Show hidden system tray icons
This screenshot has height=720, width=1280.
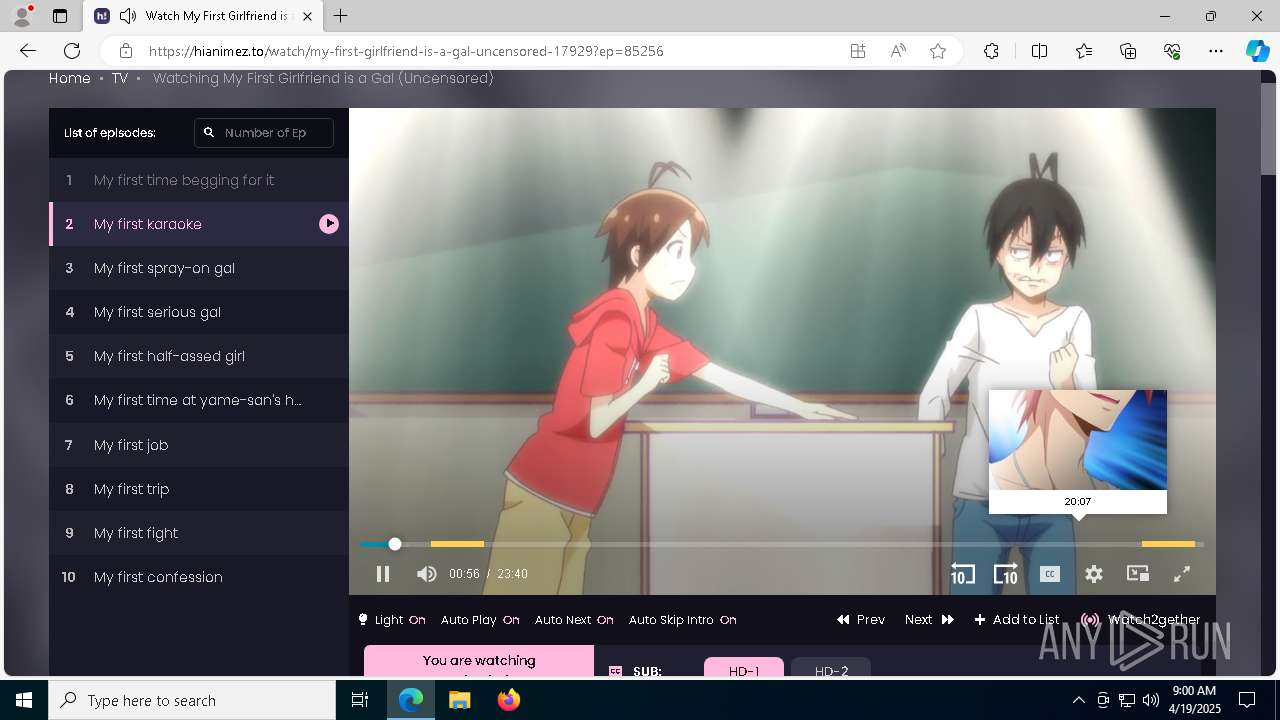1078,700
